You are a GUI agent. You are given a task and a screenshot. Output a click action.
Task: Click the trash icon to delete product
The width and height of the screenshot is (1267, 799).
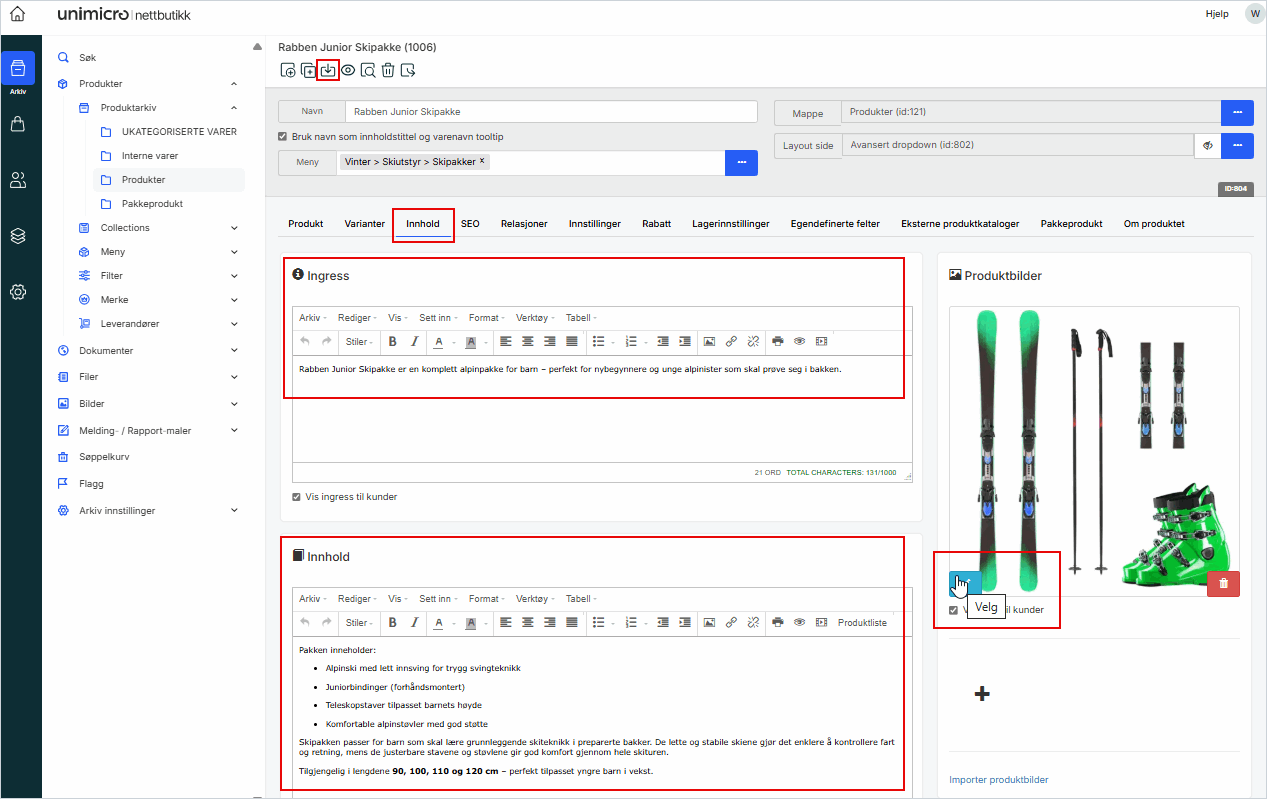click(x=388, y=70)
